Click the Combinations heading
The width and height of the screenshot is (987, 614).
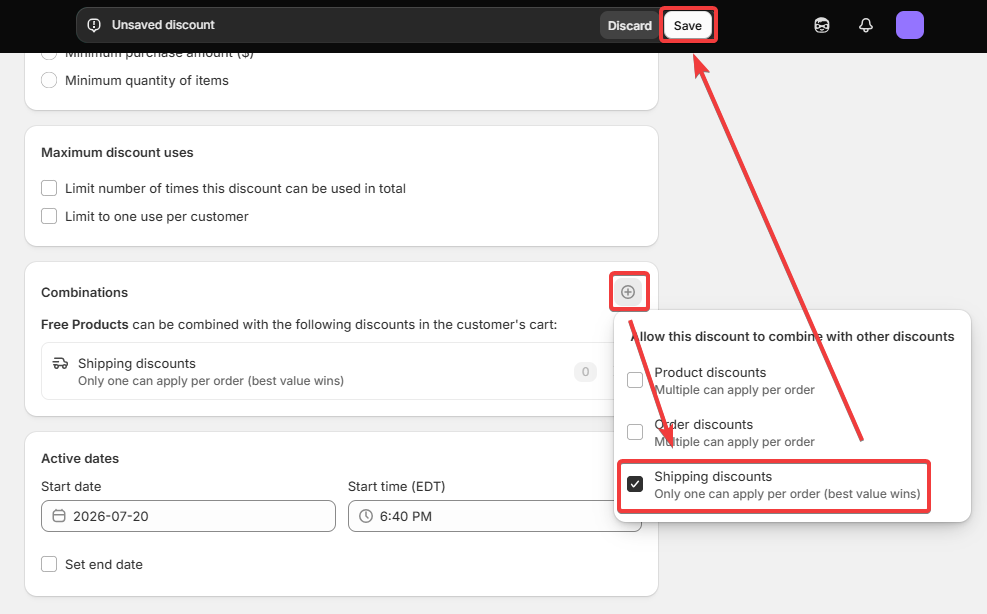tap(84, 292)
